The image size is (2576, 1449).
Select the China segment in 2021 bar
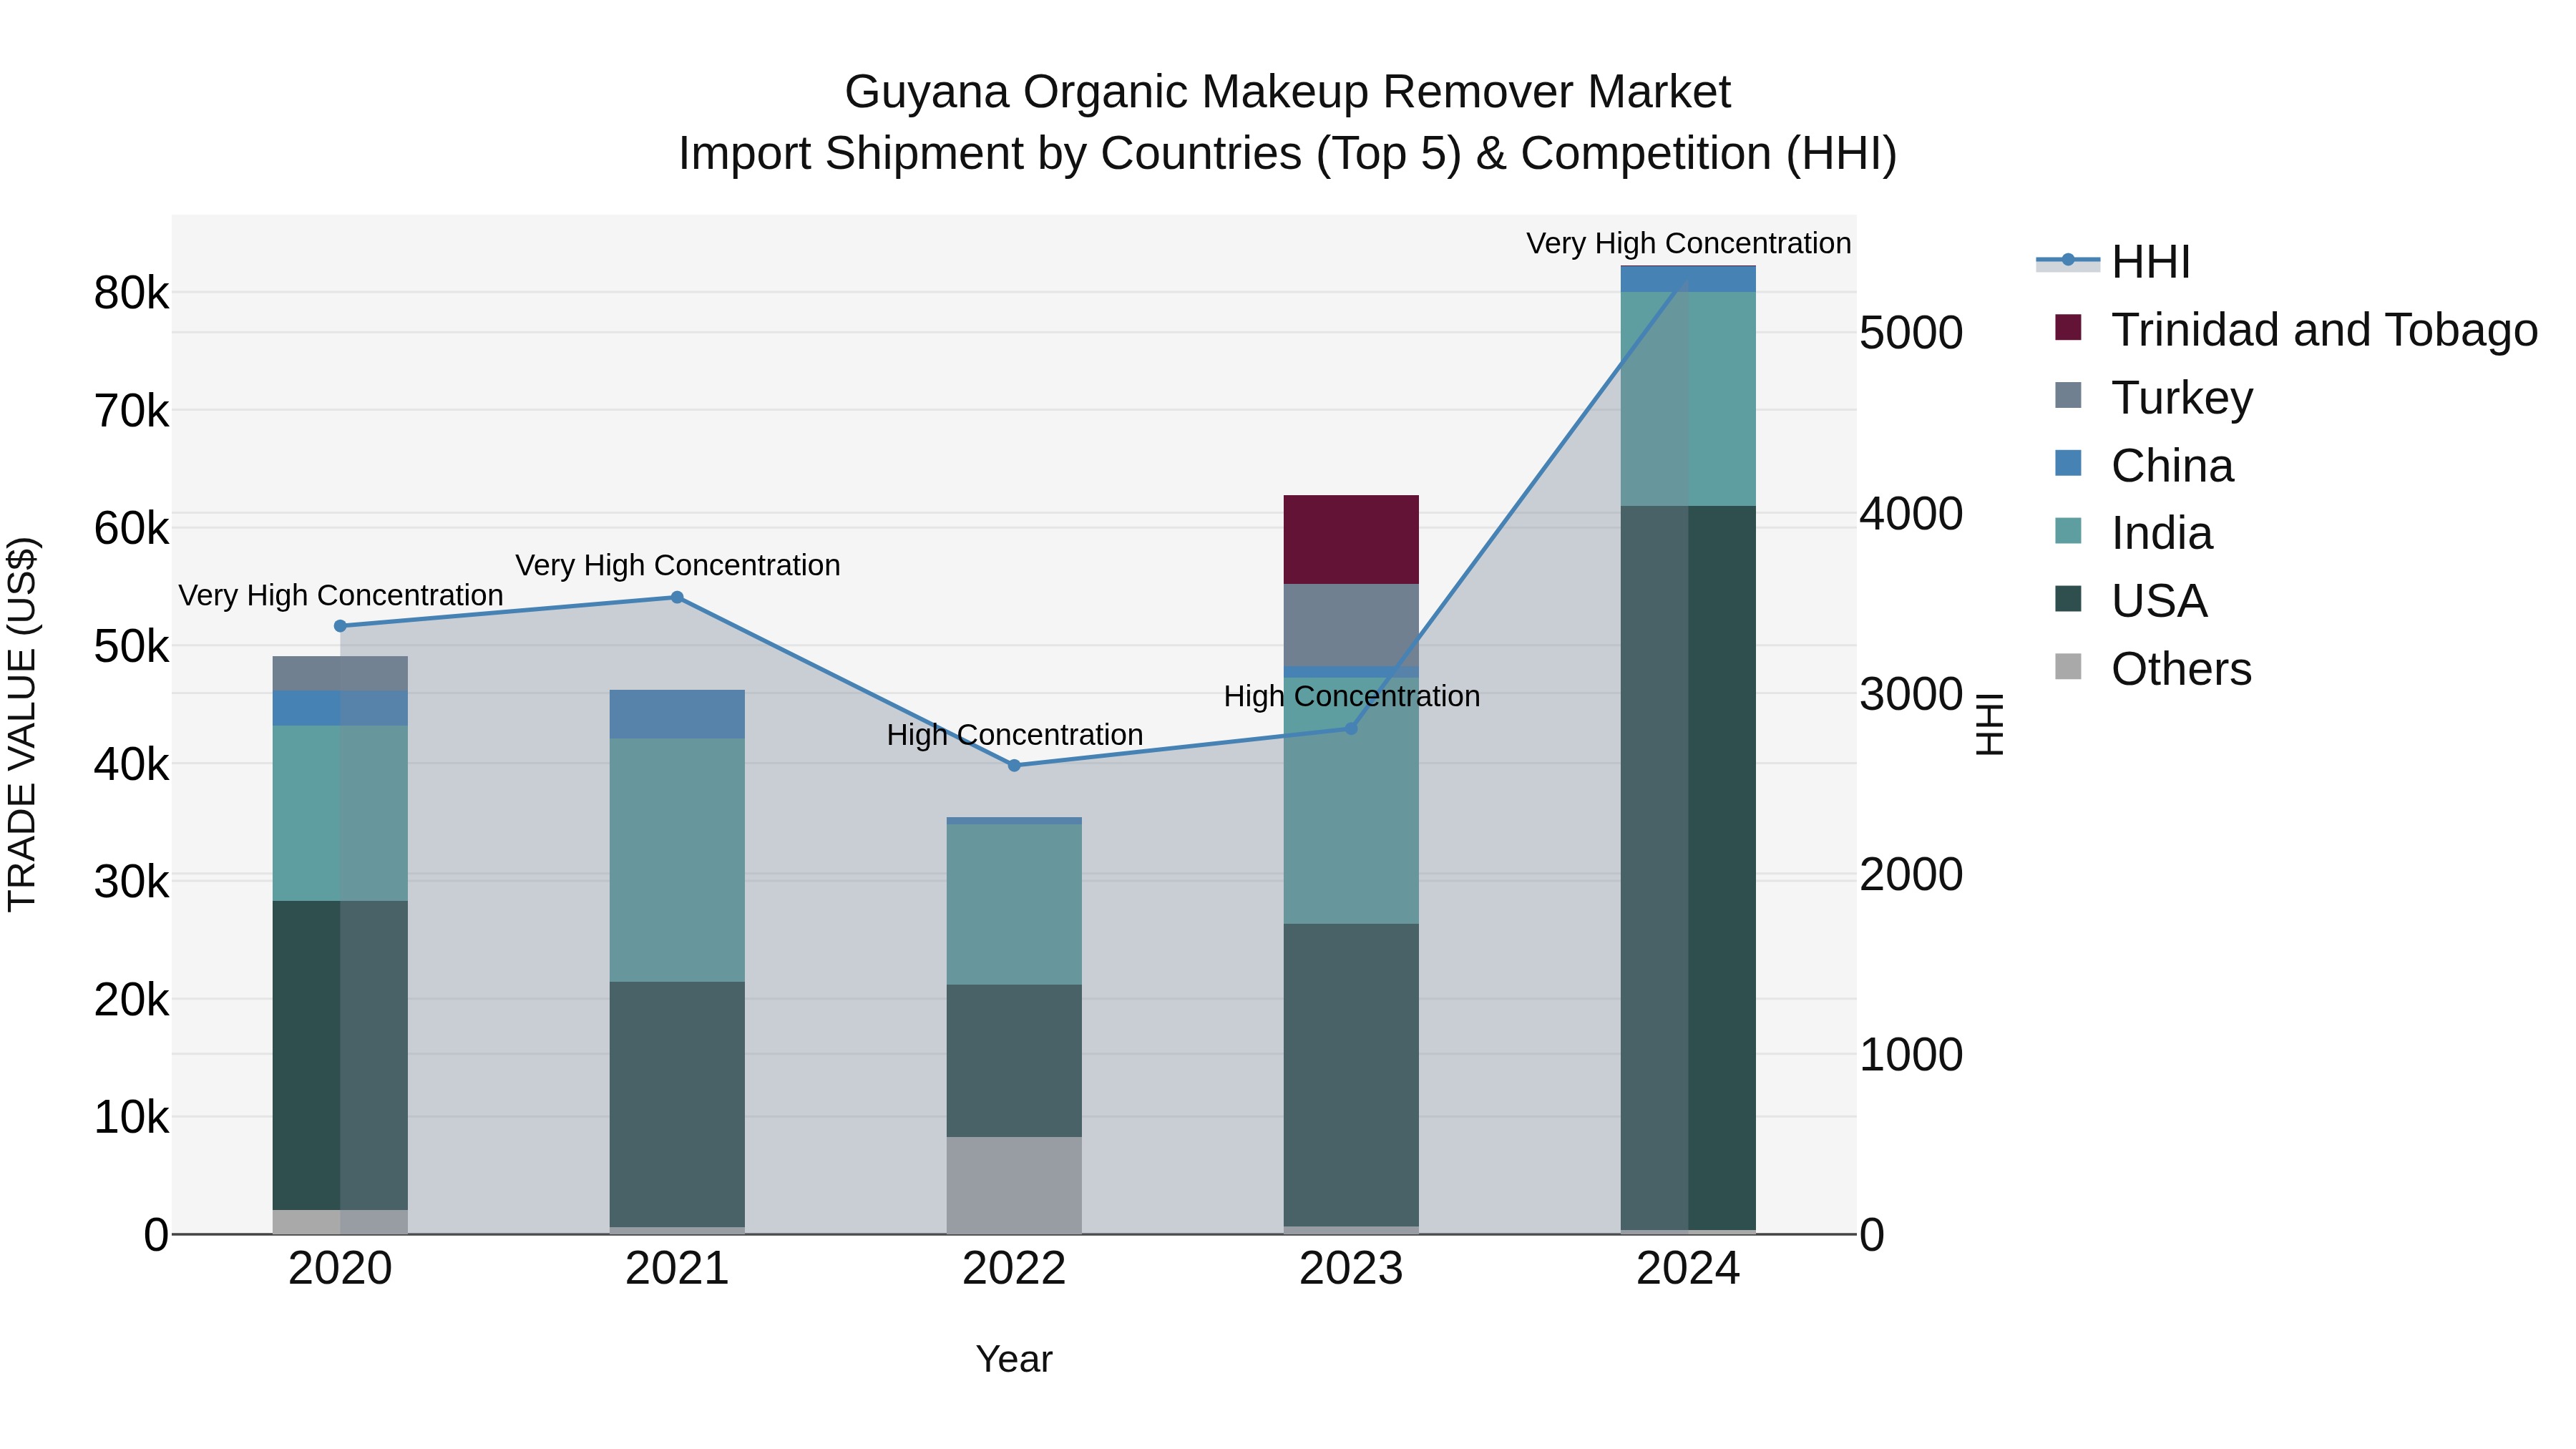[x=677, y=714]
